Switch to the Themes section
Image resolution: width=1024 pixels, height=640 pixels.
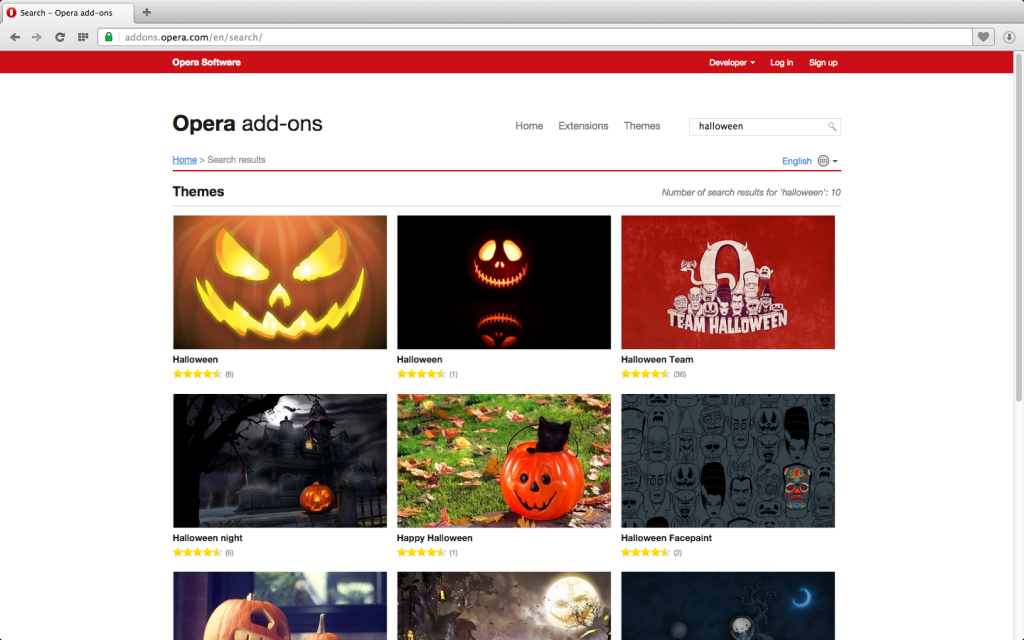coord(642,126)
